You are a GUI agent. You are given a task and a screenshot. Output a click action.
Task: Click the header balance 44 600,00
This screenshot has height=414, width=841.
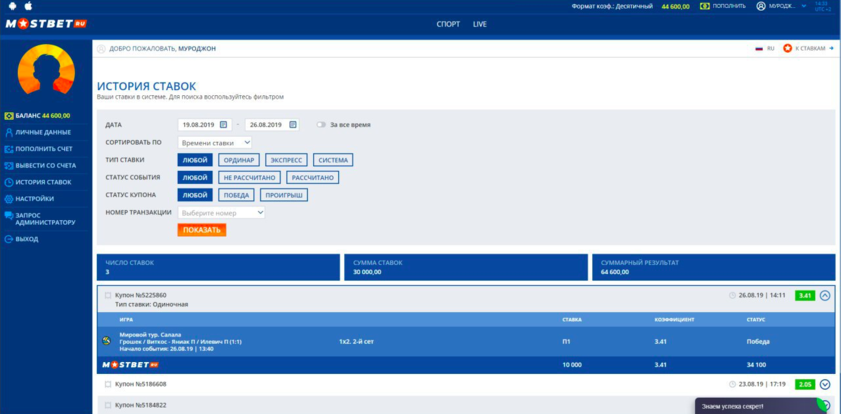tap(675, 6)
